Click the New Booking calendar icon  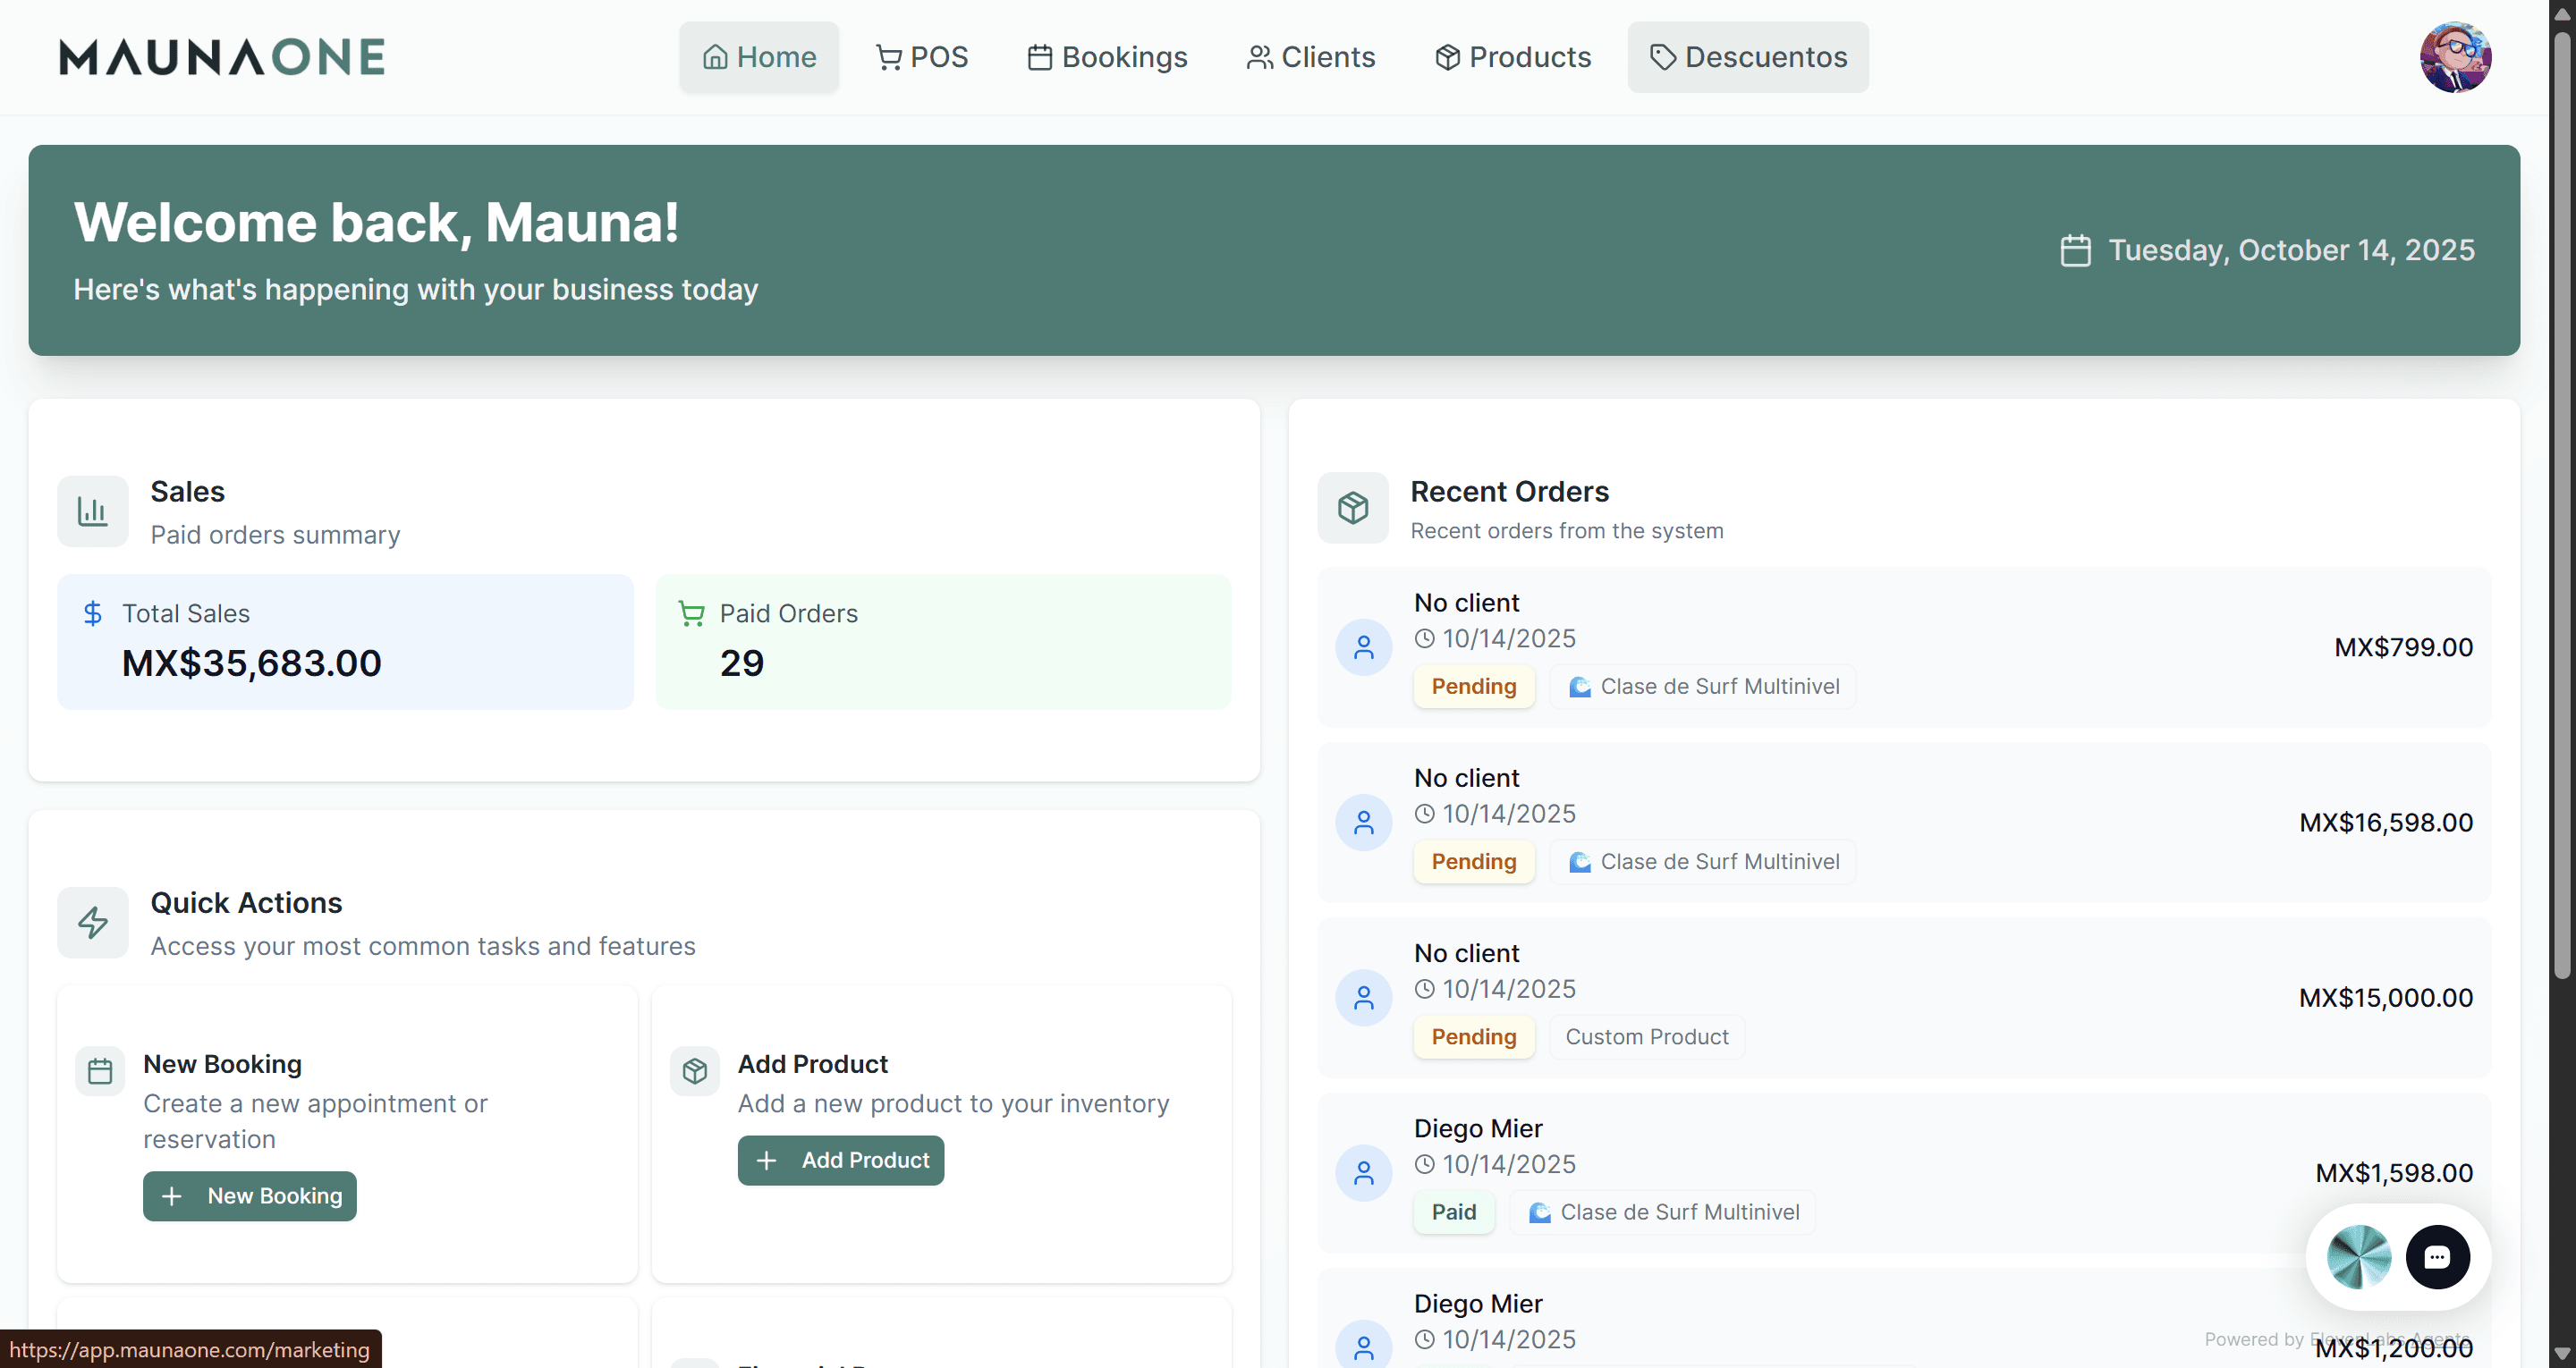coord(100,1071)
